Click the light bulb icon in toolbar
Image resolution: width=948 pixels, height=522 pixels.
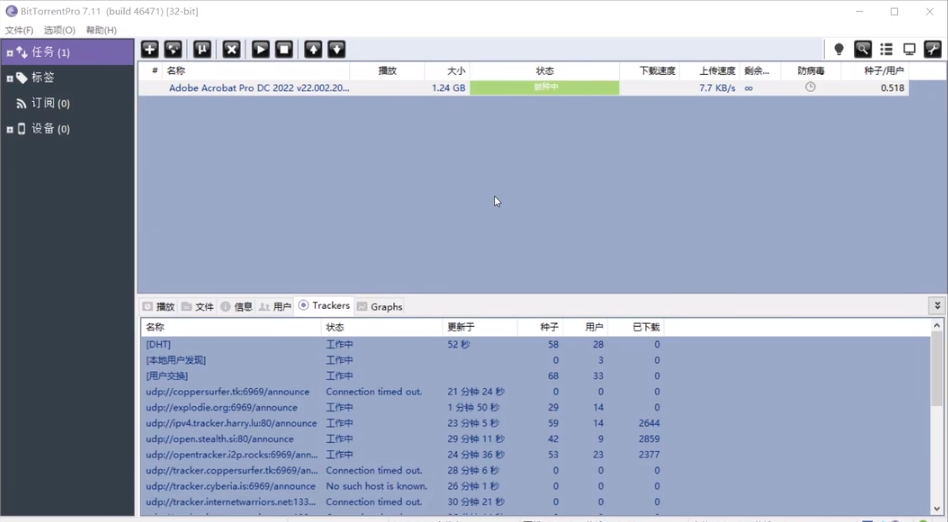coord(839,49)
